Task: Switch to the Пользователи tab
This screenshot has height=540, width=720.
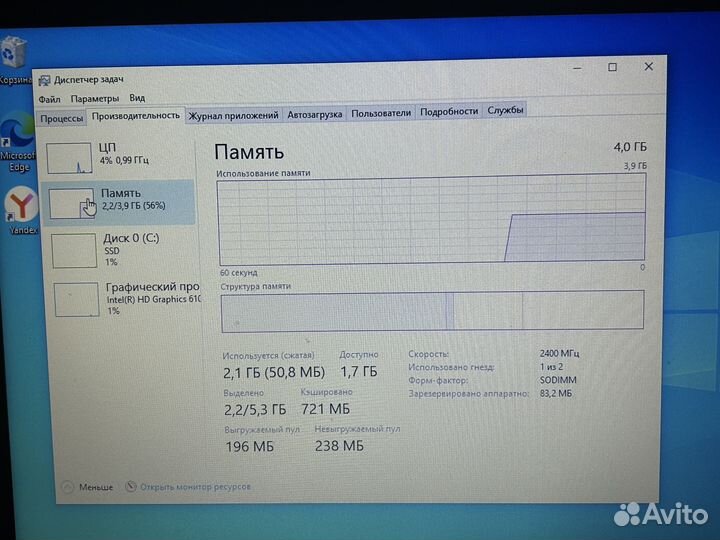Action: [x=381, y=113]
